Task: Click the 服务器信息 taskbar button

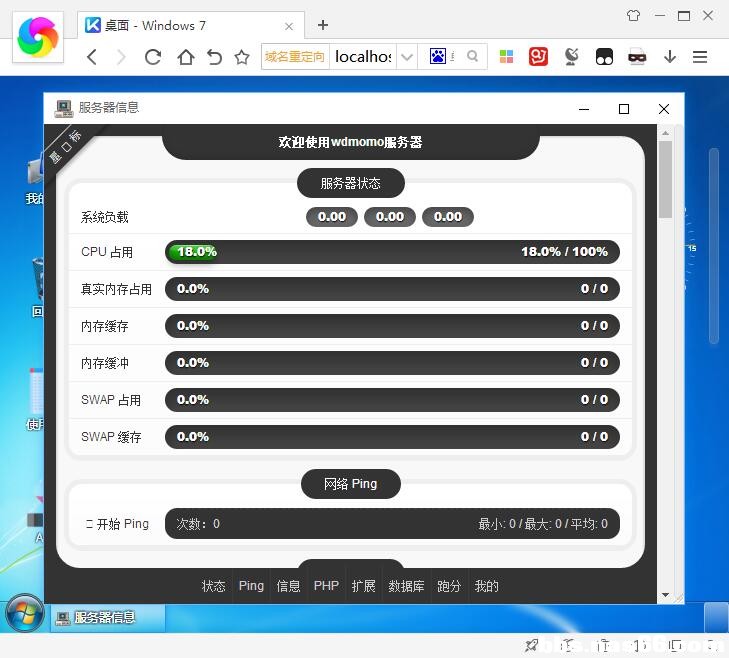Action: (x=107, y=618)
